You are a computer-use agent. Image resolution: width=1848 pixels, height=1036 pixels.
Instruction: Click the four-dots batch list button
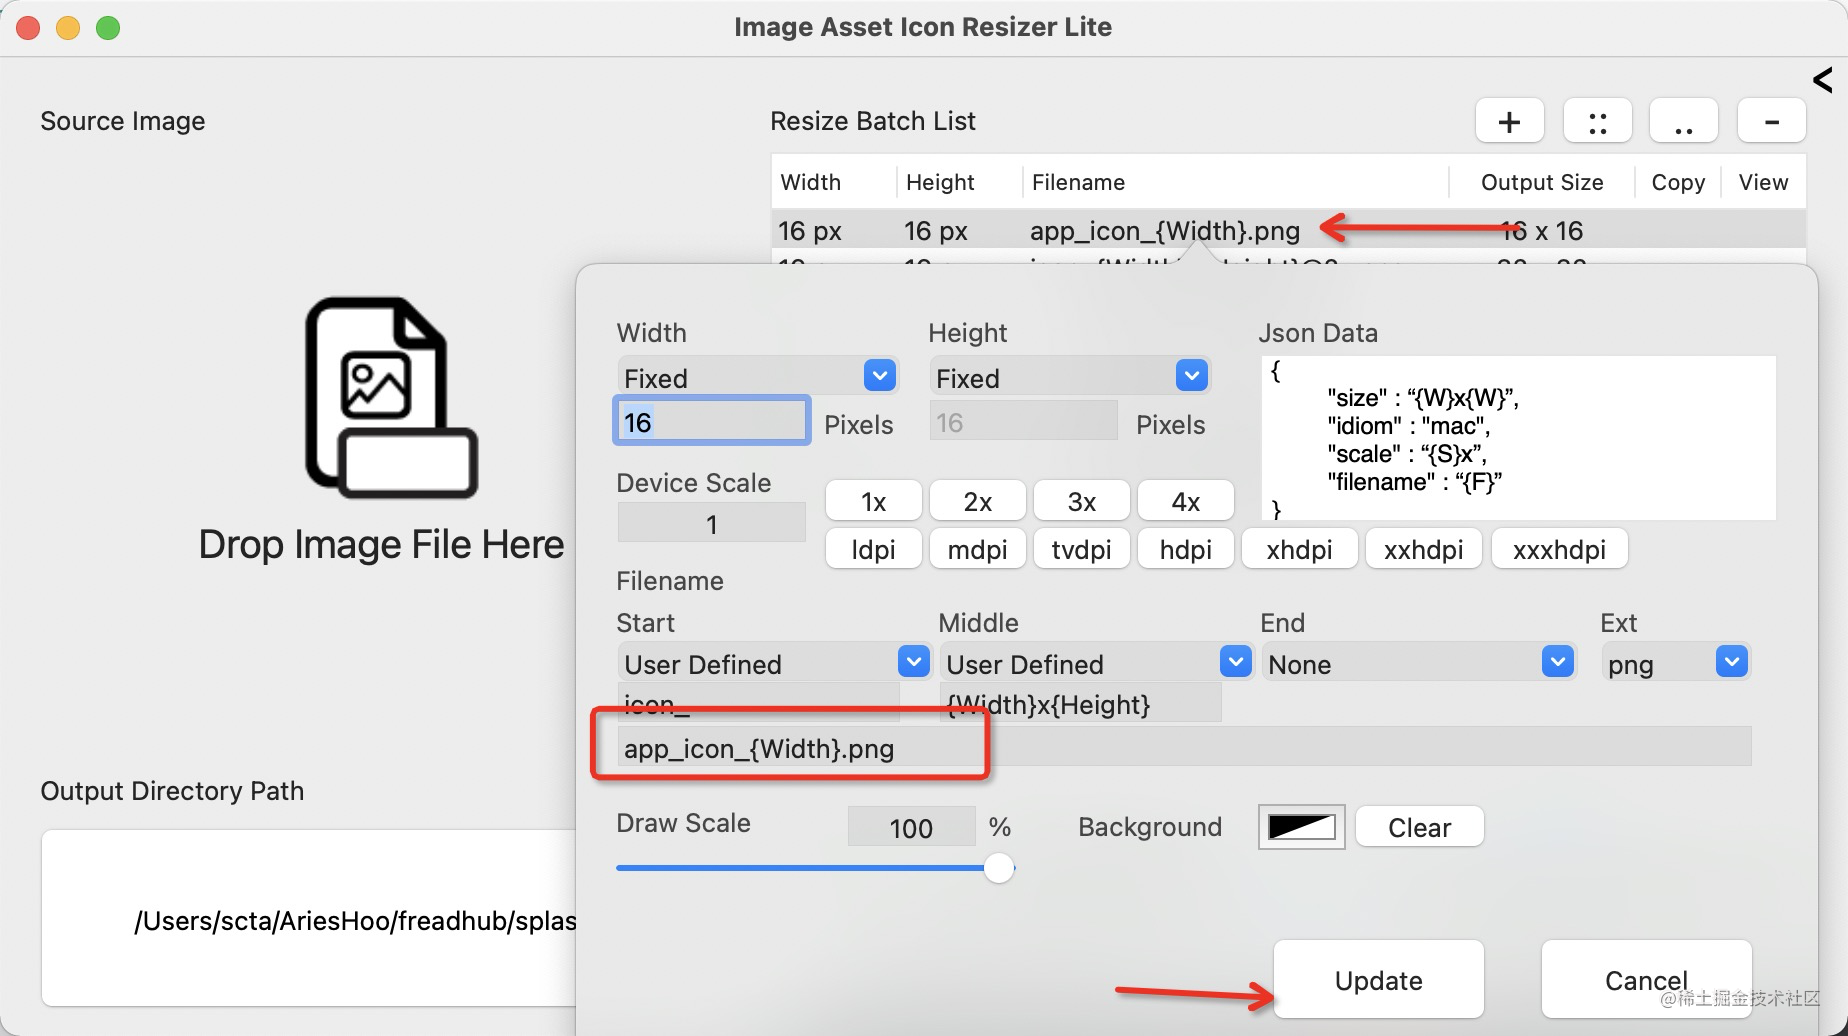tap(1597, 122)
